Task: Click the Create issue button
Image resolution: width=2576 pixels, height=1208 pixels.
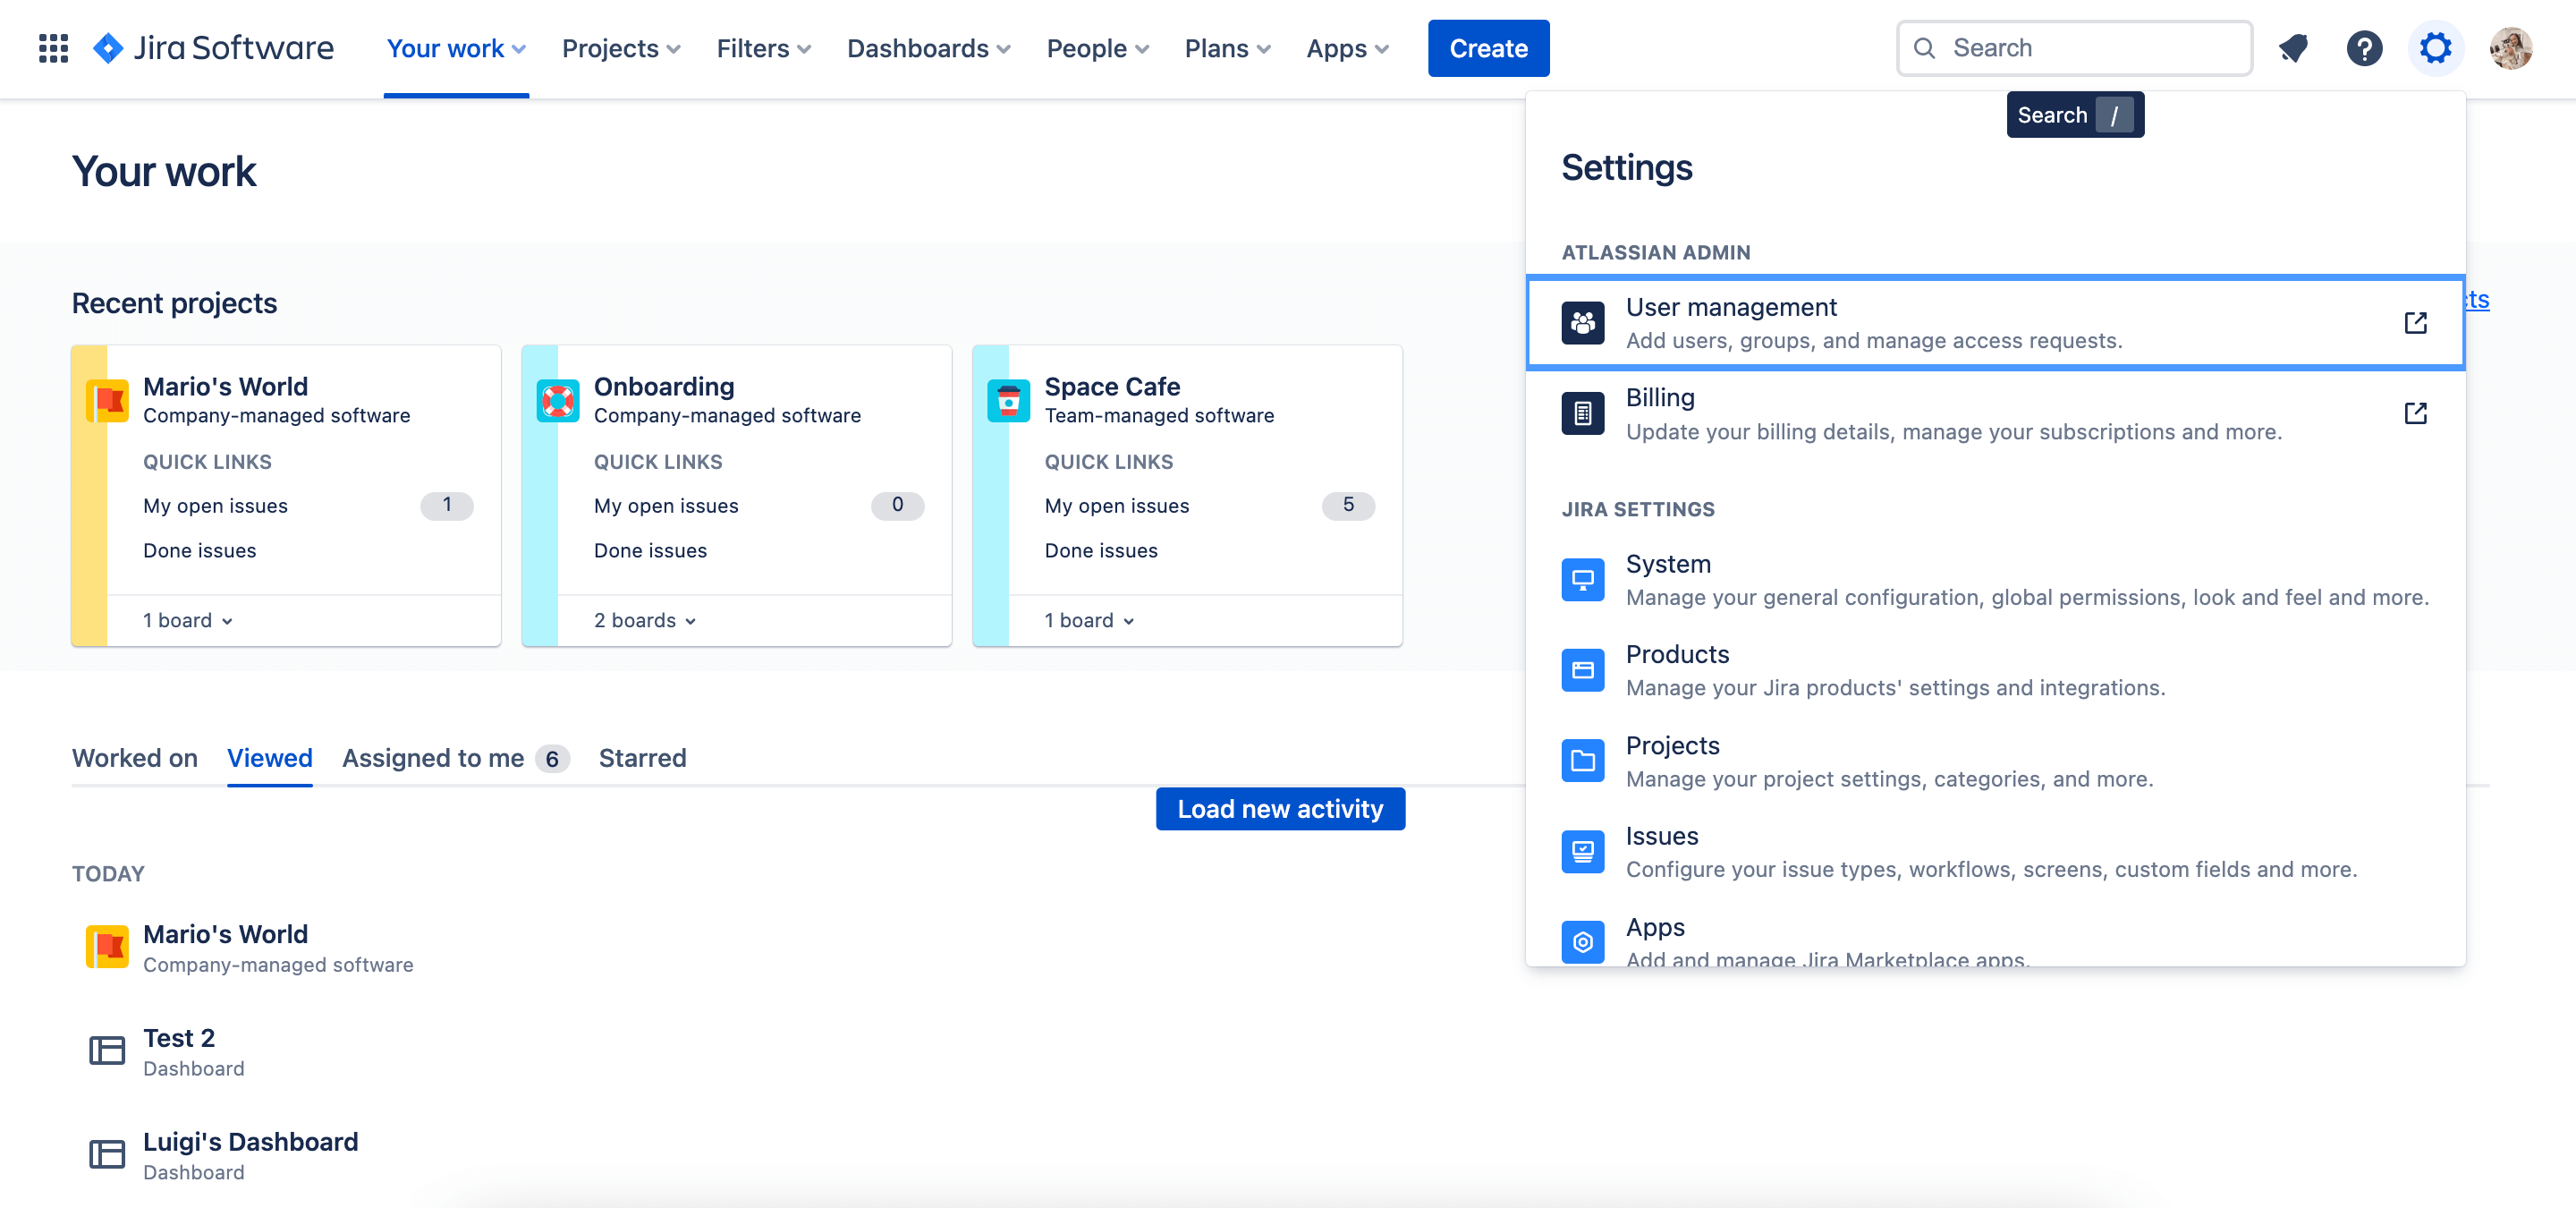Action: coord(1488,47)
